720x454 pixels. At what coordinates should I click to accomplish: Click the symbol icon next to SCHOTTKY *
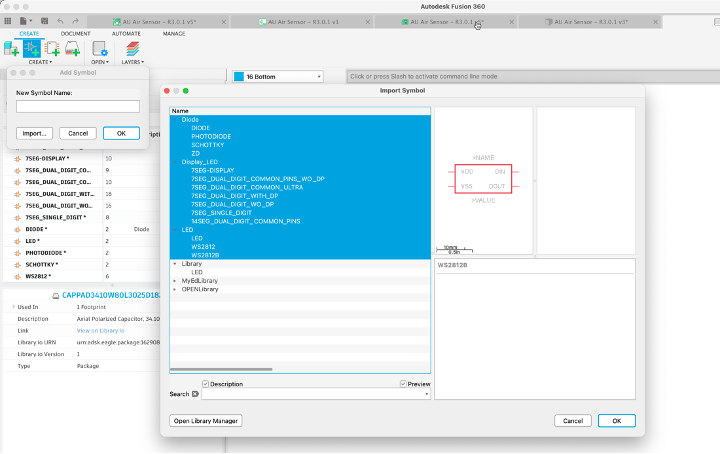(17, 264)
